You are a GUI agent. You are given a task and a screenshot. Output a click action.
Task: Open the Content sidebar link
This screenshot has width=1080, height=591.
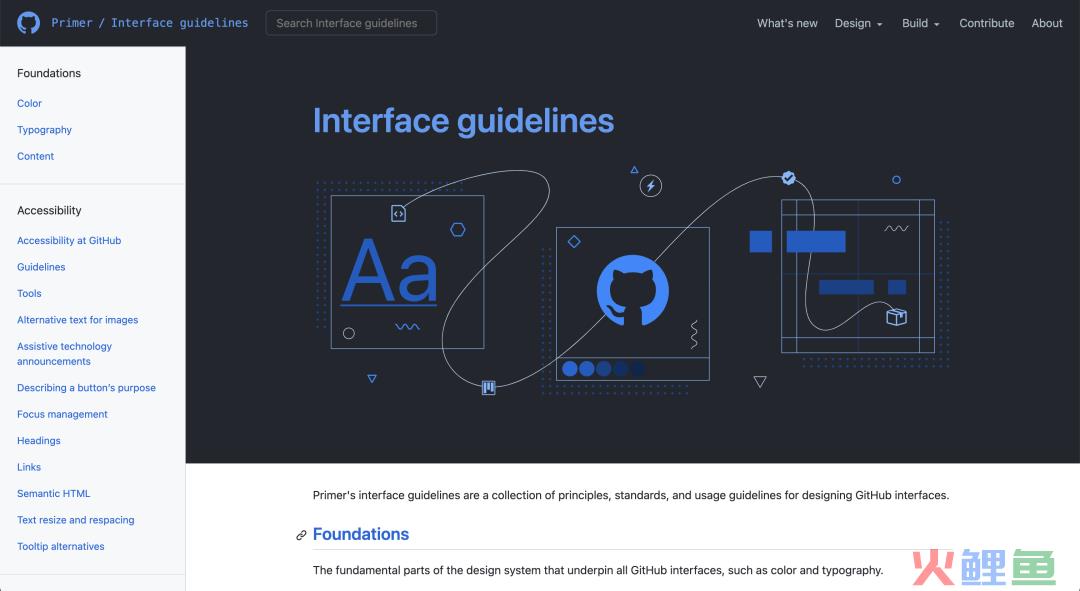click(36, 156)
